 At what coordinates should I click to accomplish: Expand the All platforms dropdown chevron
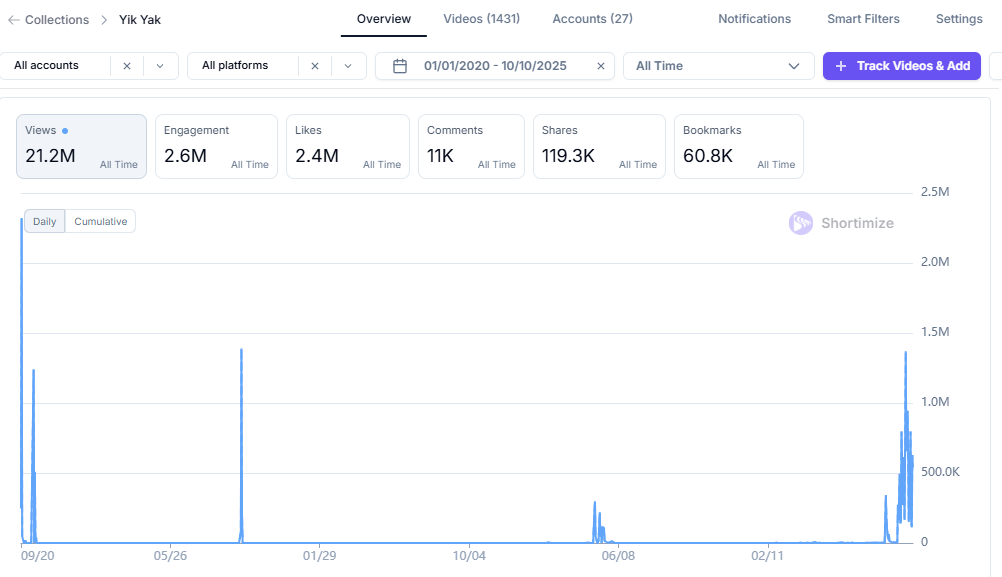[348, 66]
